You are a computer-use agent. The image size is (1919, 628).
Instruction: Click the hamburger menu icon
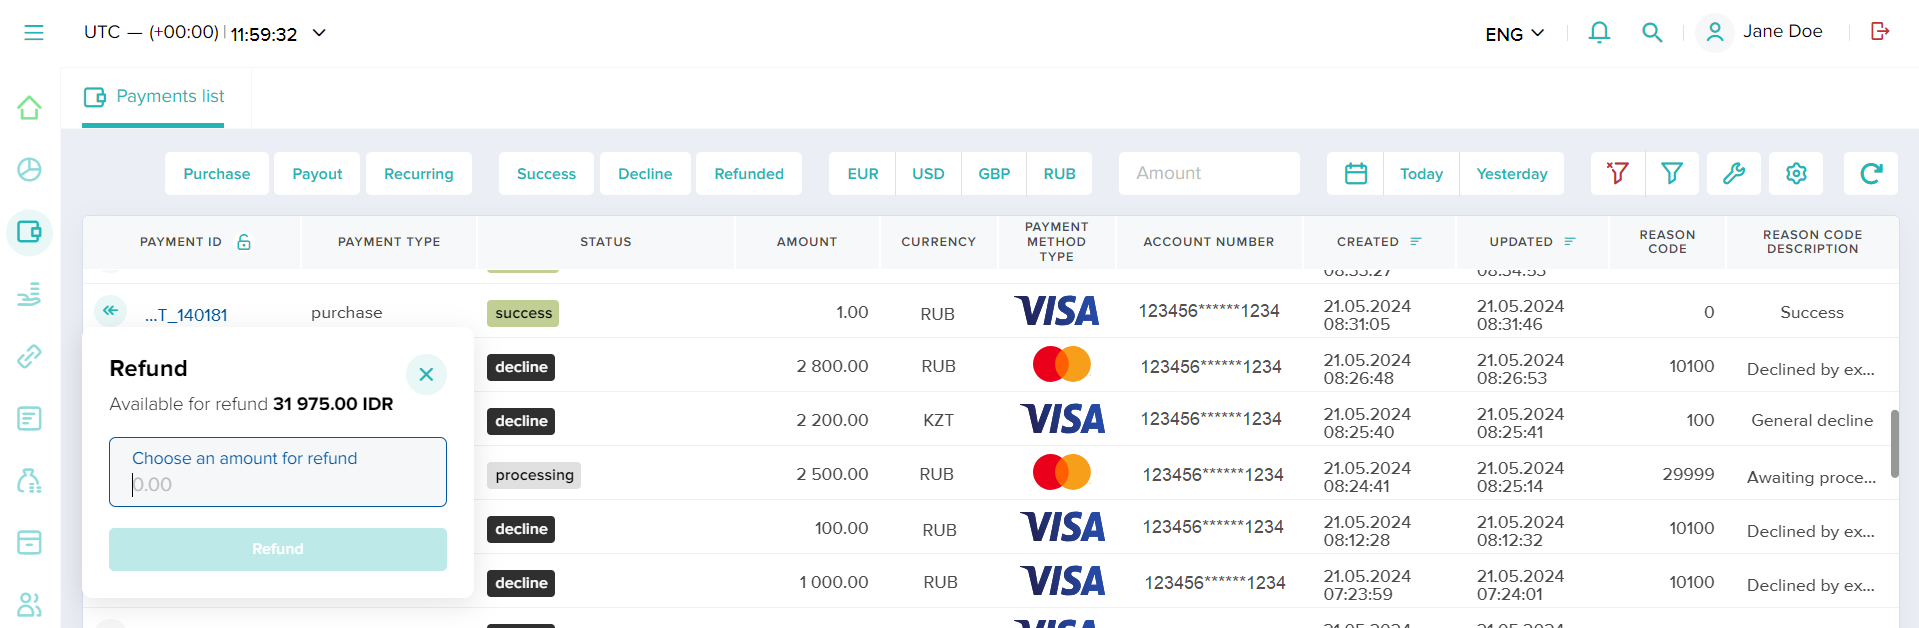[34, 33]
